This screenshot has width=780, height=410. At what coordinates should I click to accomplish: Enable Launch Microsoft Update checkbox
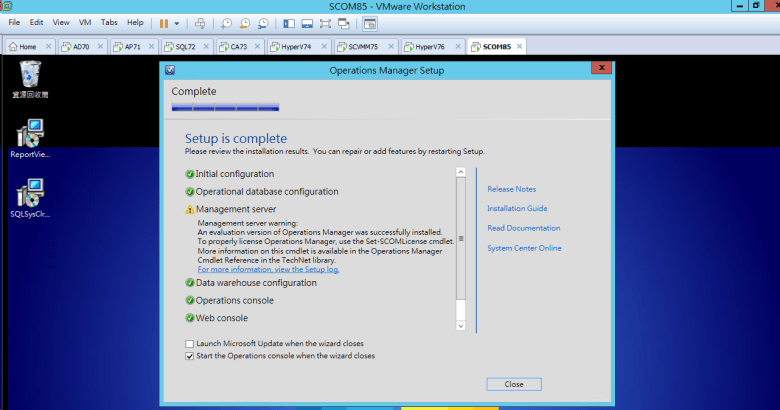[190, 343]
